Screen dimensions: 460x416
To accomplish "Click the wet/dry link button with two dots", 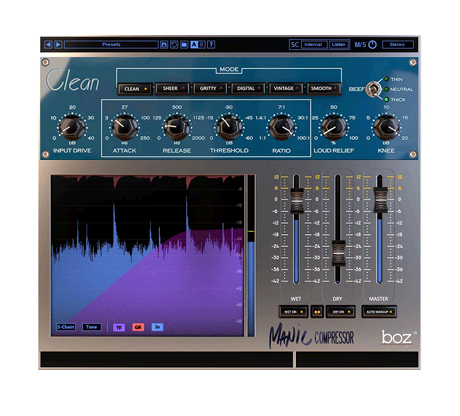I will (x=317, y=312).
